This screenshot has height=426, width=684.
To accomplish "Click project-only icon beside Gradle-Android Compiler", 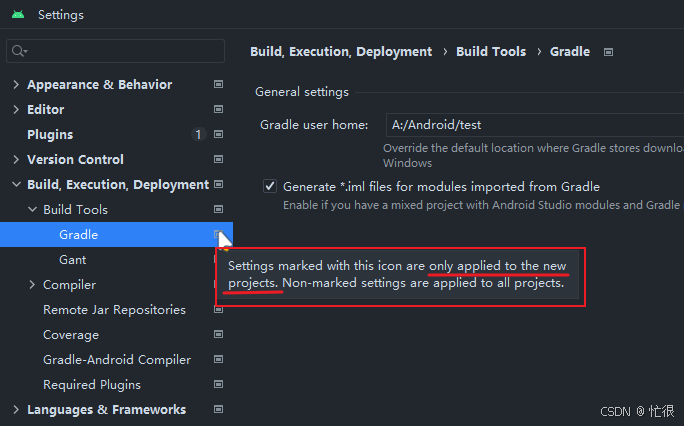I will coord(219,359).
